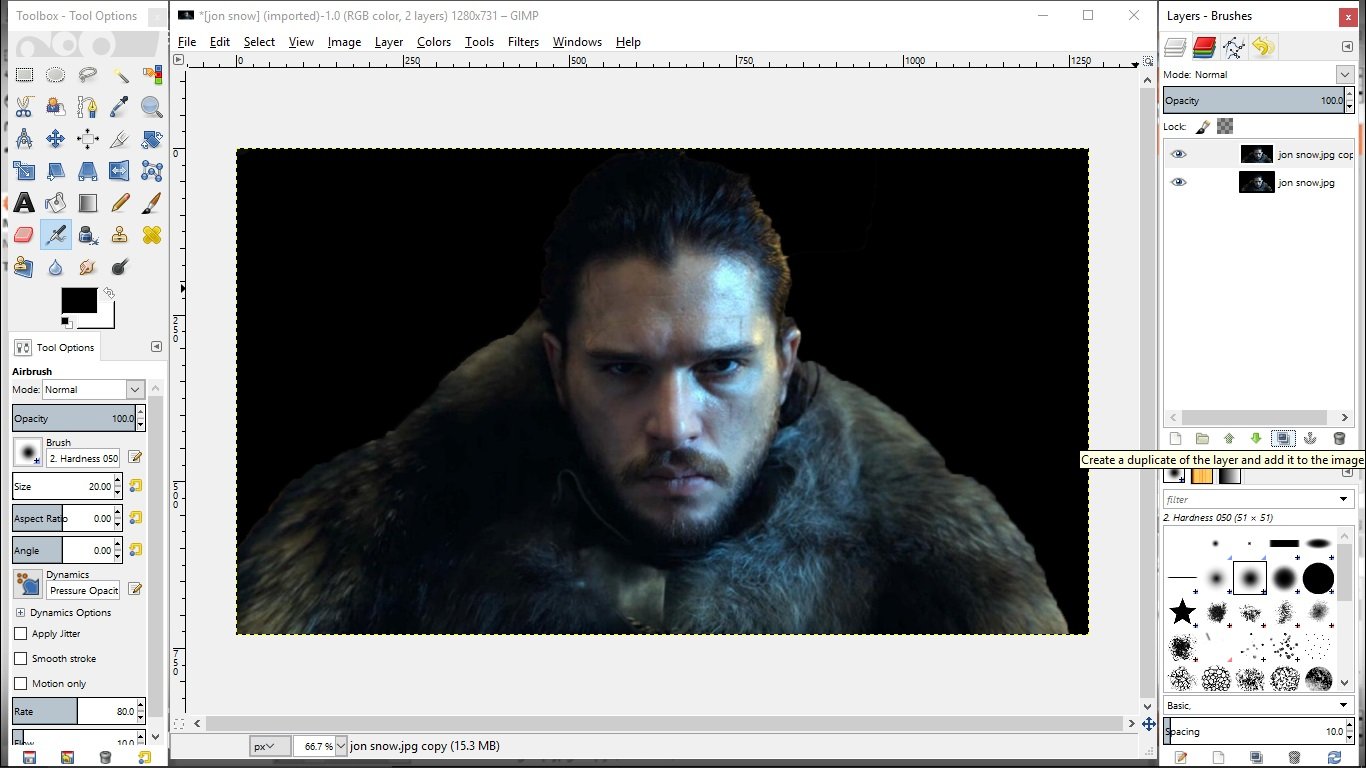Hide the jon snow.jpg copy layer
Image resolution: width=1366 pixels, height=768 pixels.
click(1179, 154)
